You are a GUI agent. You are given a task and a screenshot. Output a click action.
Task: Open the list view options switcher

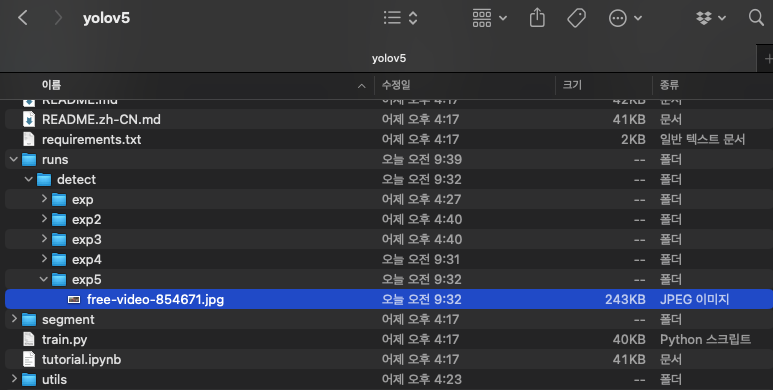[401, 18]
